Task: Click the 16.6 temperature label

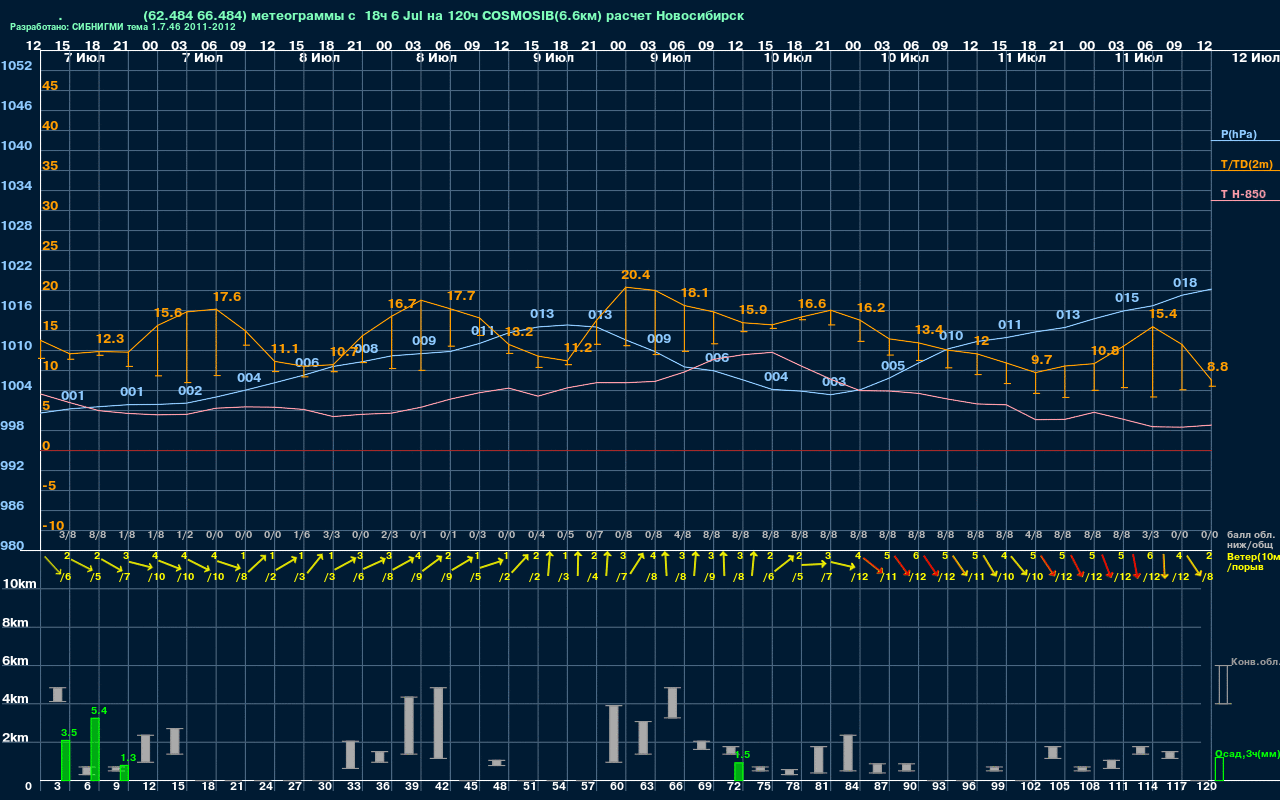Action: pos(812,304)
